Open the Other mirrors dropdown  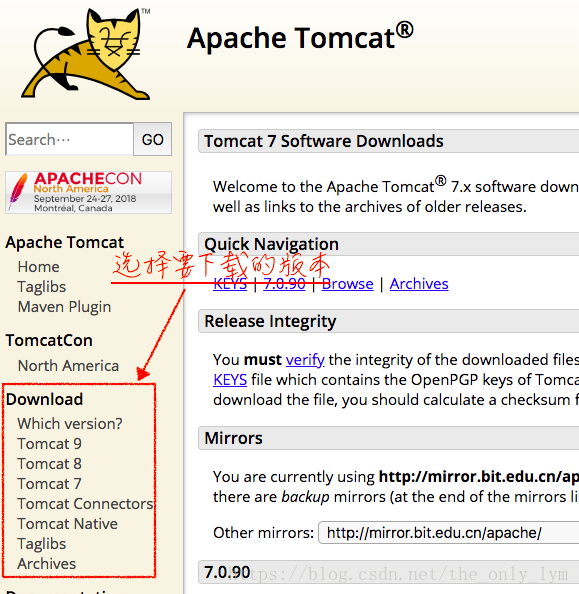coord(449,533)
